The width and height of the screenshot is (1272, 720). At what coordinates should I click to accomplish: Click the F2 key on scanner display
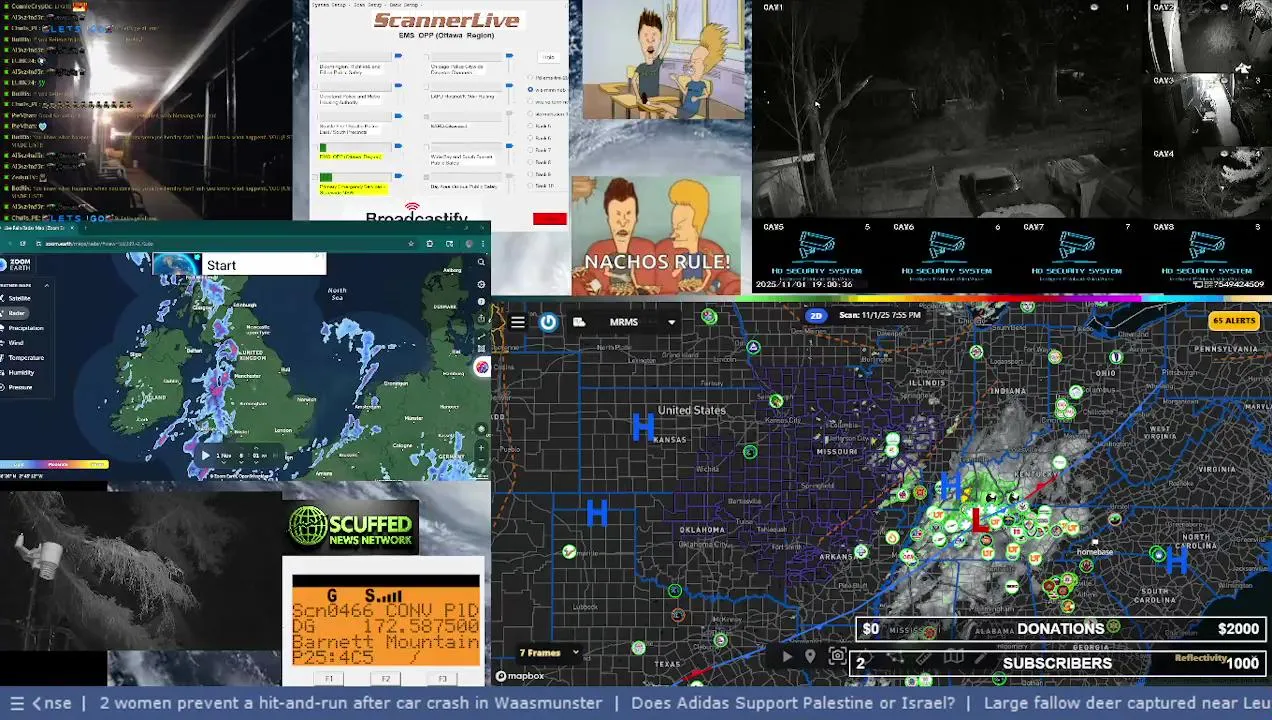click(x=385, y=679)
